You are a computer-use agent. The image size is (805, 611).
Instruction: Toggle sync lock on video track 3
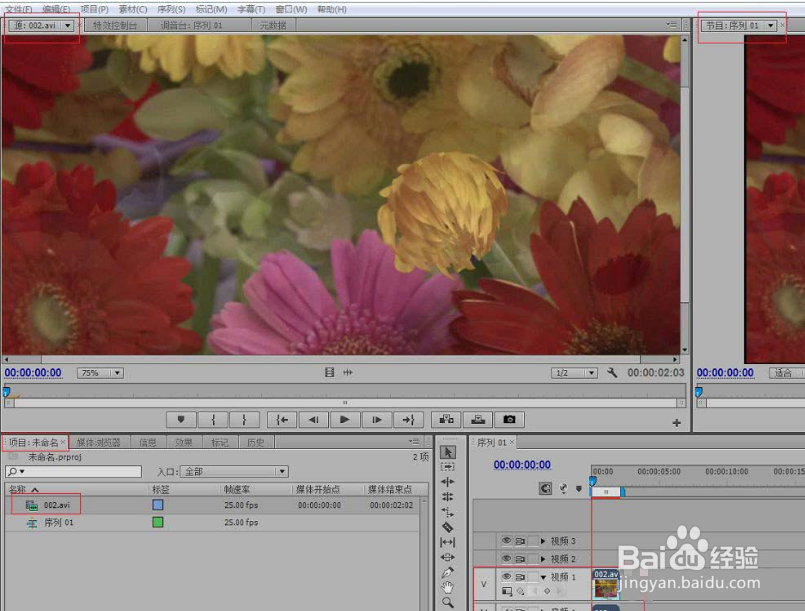click(x=520, y=541)
